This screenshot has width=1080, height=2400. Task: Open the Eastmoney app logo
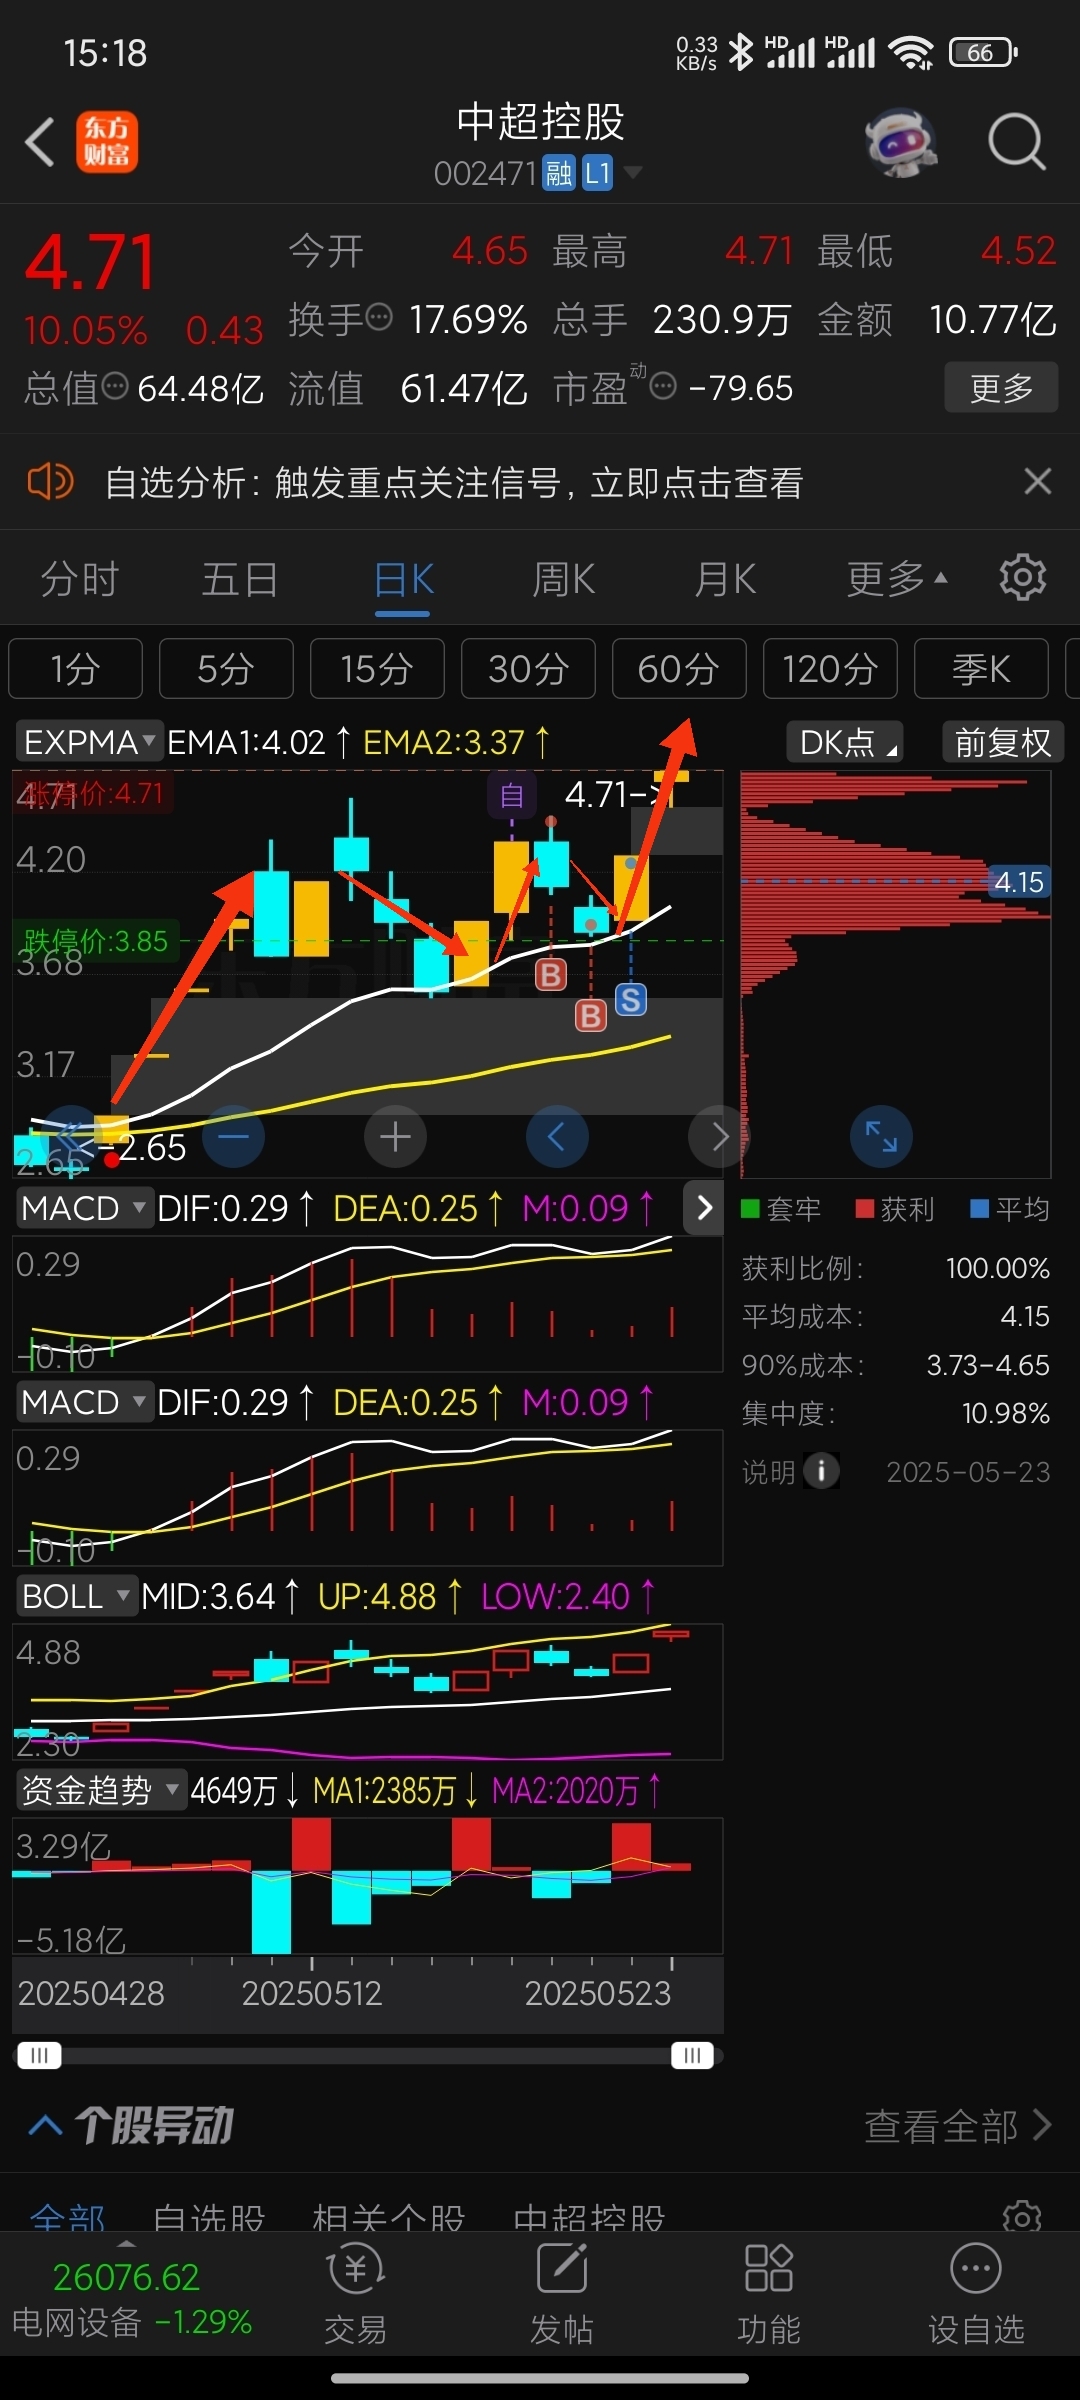coord(107,141)
